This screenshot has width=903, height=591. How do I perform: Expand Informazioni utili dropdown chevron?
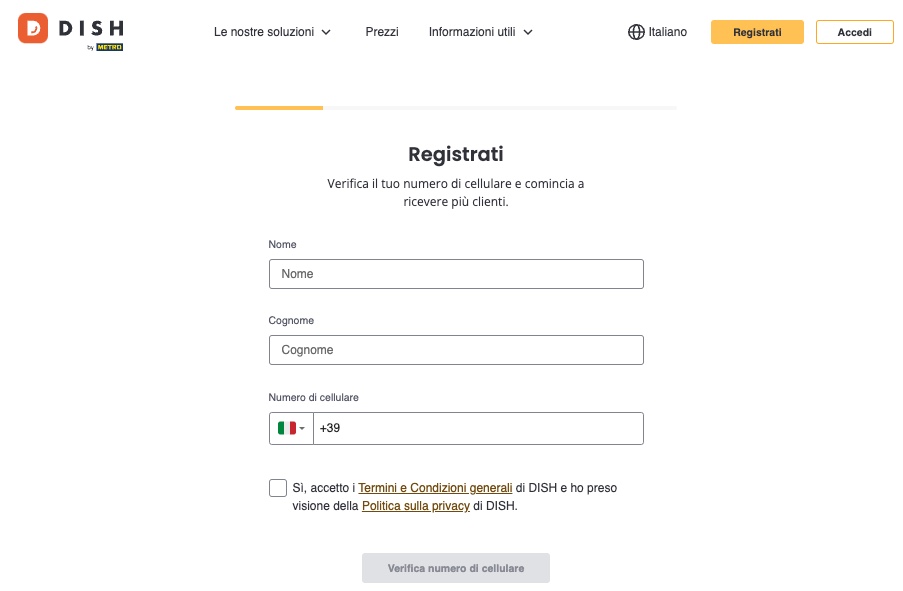[528, 32]
